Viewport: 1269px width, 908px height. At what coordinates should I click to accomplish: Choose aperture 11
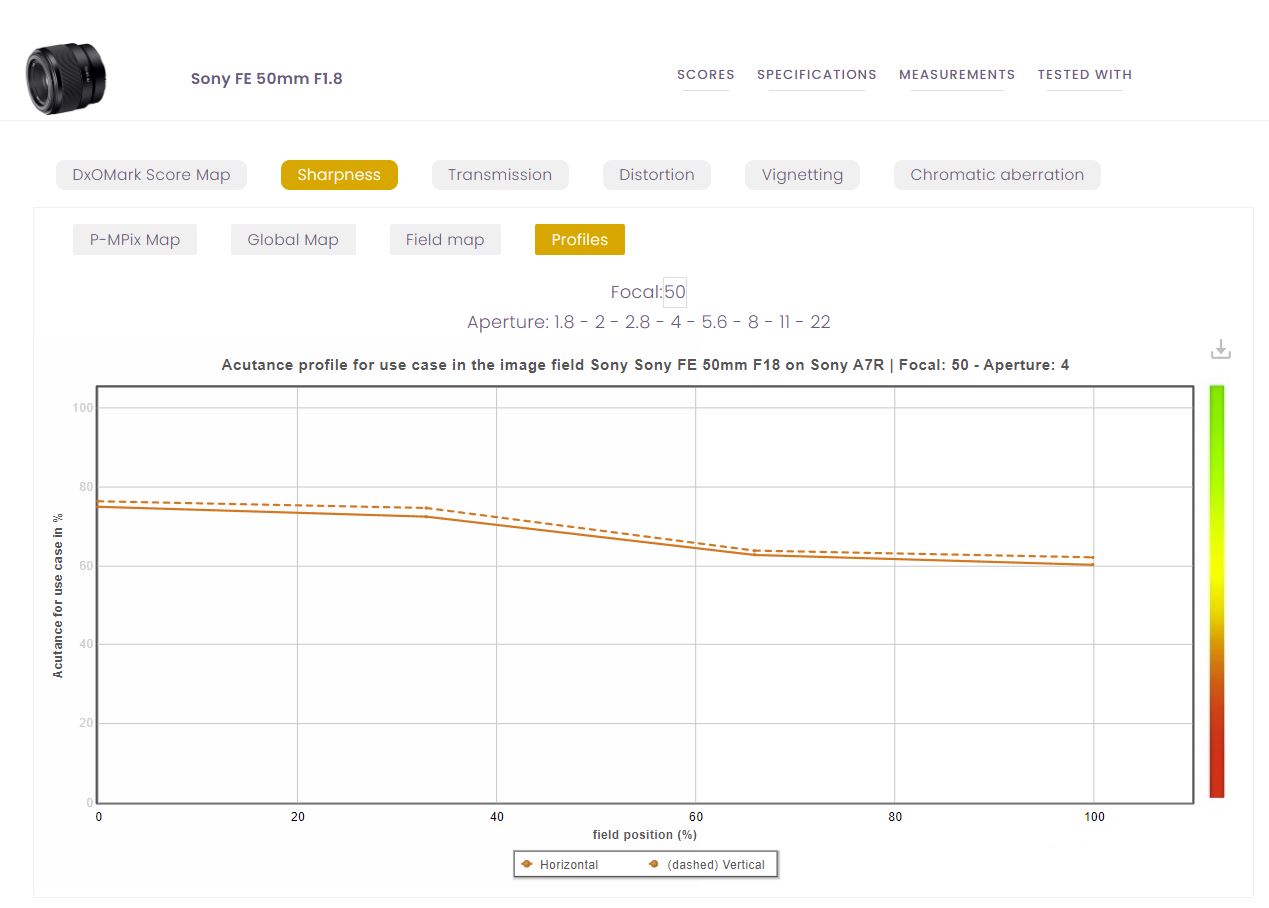pyautogui.click(x=785, y=322)
